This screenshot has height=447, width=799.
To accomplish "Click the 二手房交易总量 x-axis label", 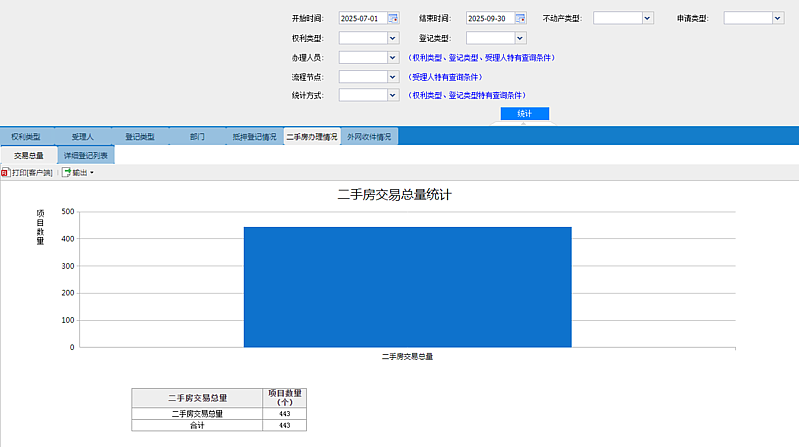I will tap(407, 356).
